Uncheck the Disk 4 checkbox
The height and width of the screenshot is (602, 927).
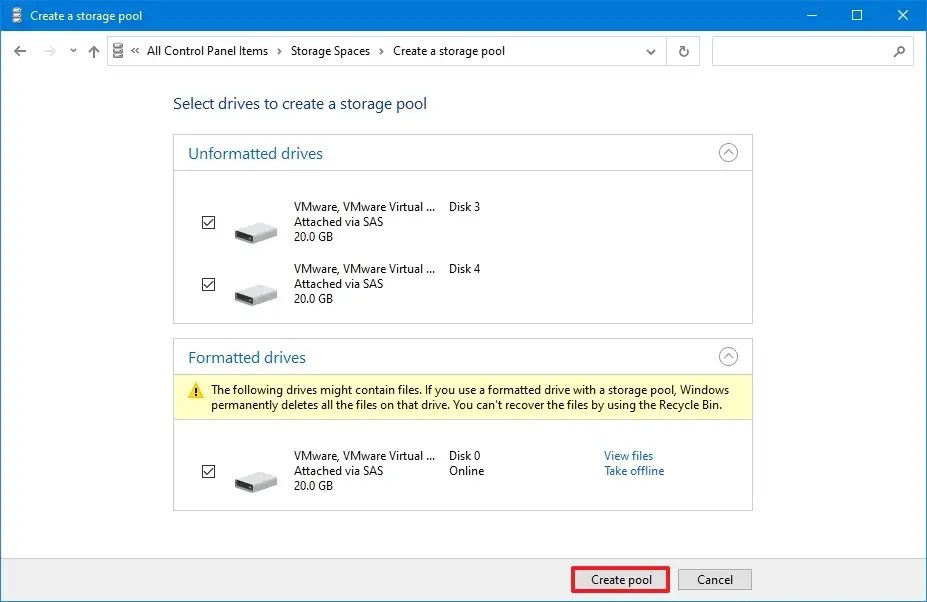209,284
